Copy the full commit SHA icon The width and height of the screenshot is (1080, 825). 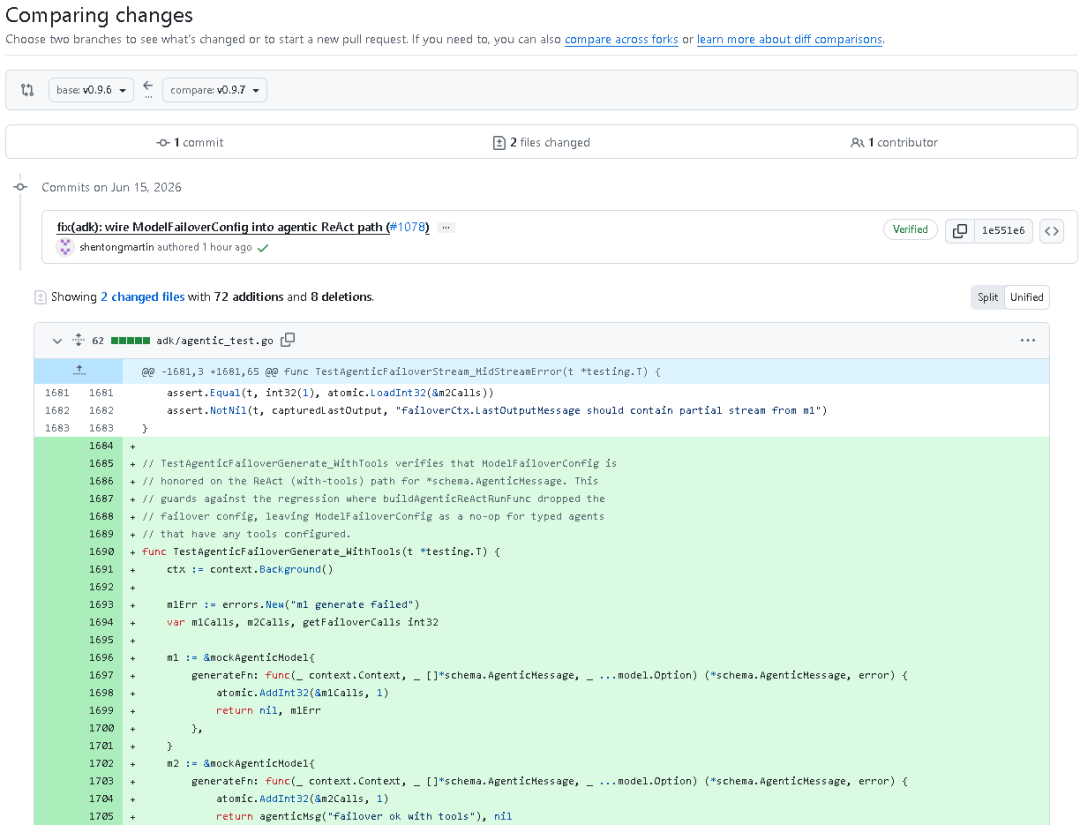[x=959, y=231]
